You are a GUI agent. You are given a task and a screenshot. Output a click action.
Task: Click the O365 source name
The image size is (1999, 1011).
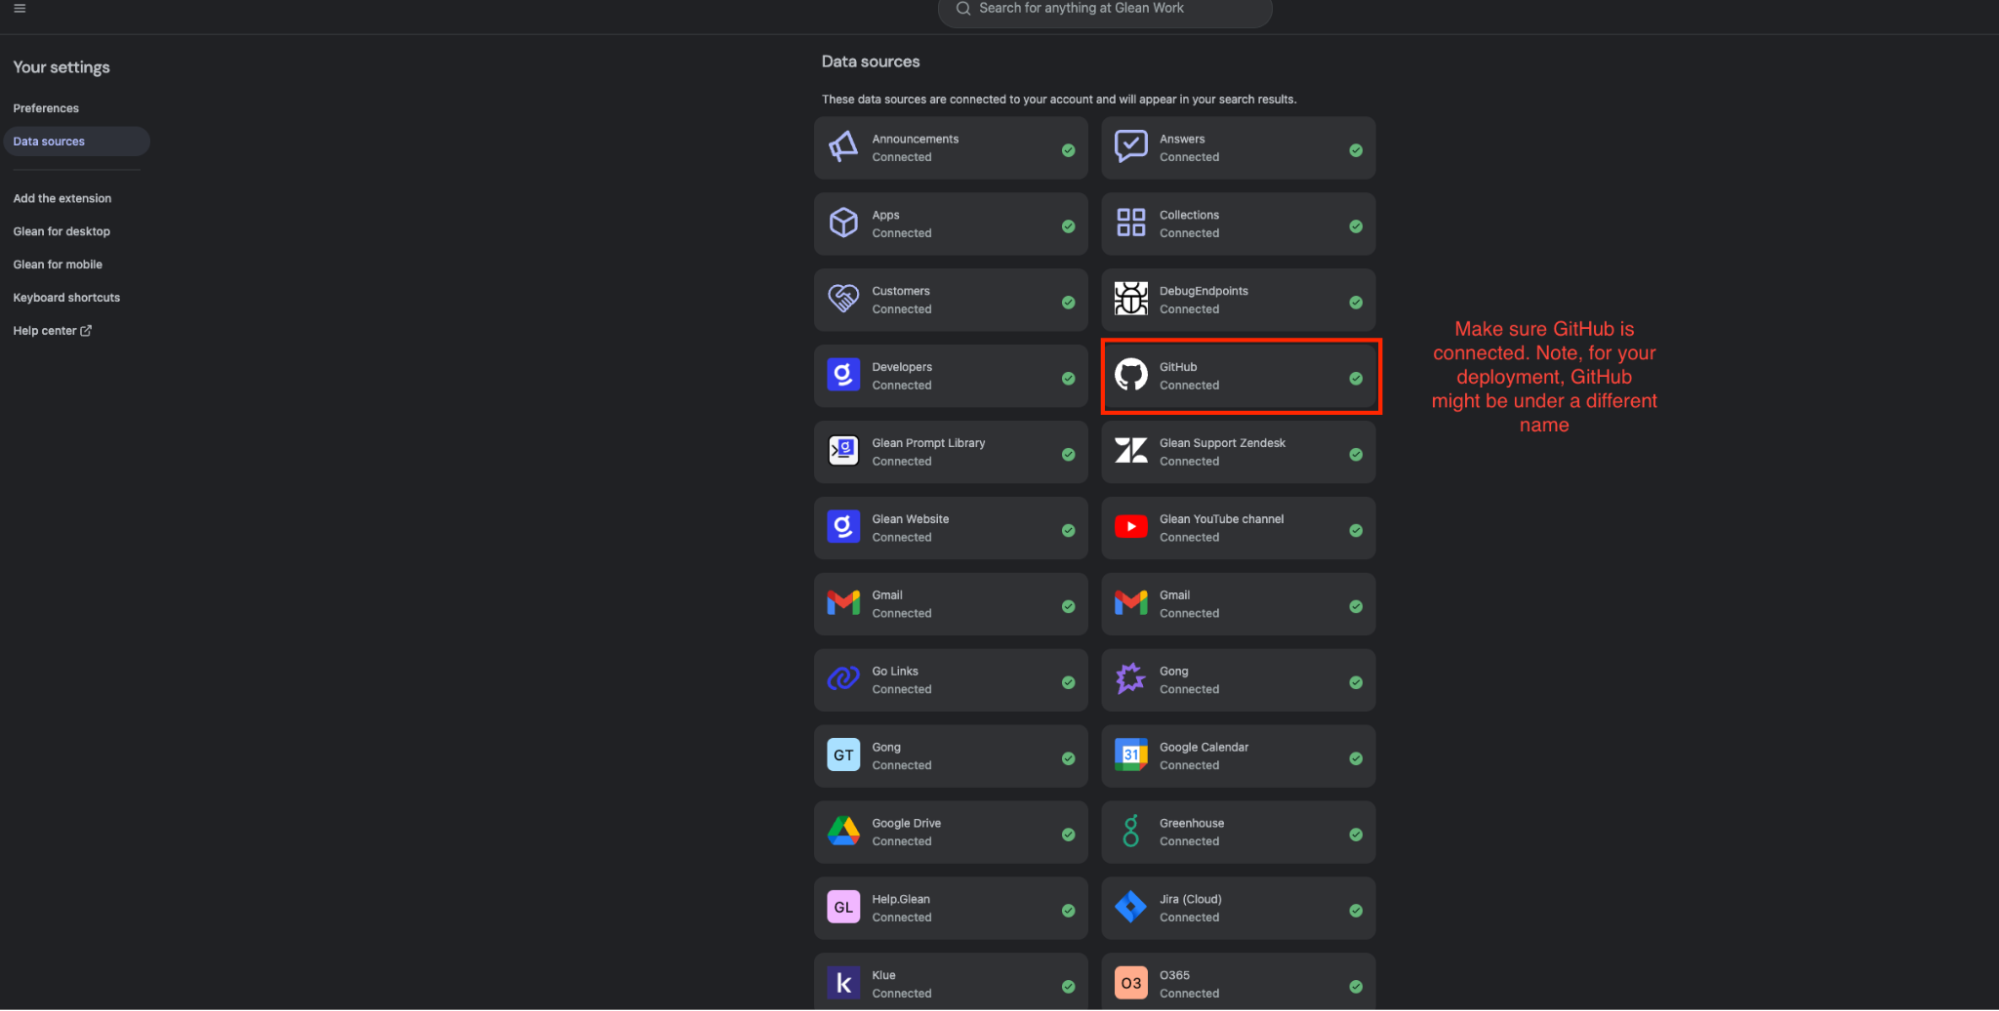[x=1174, y=975]
